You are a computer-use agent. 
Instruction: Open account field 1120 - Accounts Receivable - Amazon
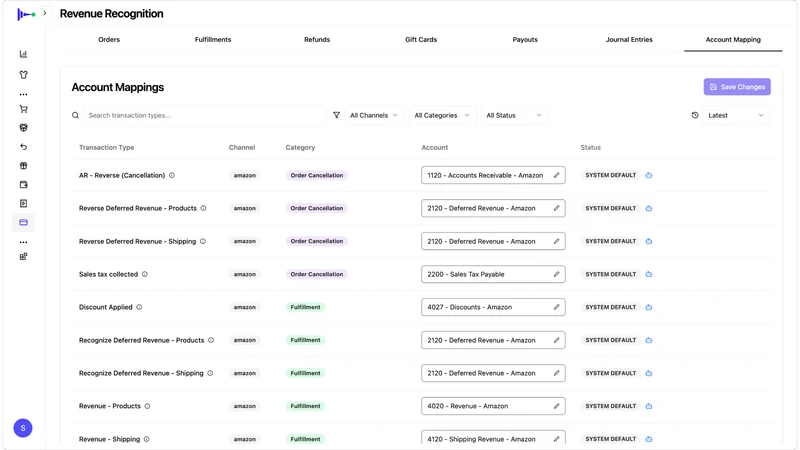coord(493,175)
